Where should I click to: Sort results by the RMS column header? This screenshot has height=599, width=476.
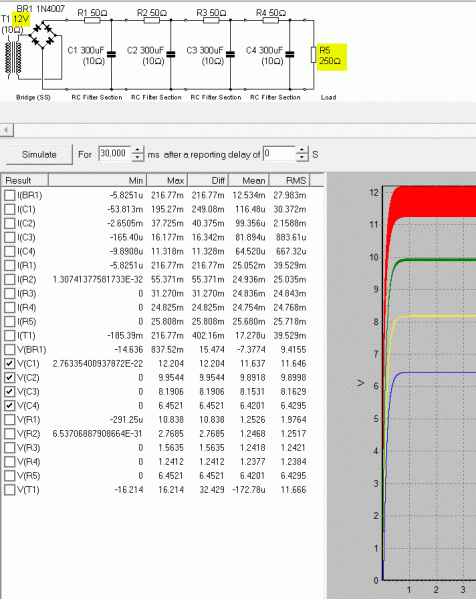pos(290,180)
